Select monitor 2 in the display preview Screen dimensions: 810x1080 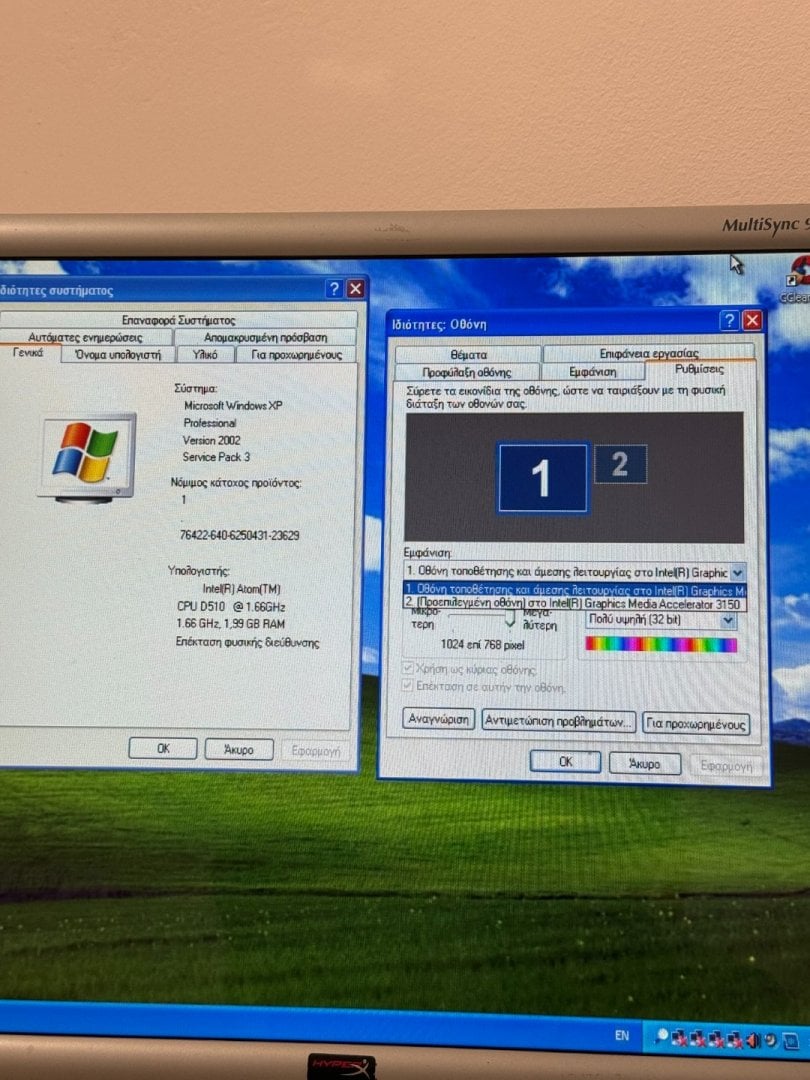(x=620, y=464)
